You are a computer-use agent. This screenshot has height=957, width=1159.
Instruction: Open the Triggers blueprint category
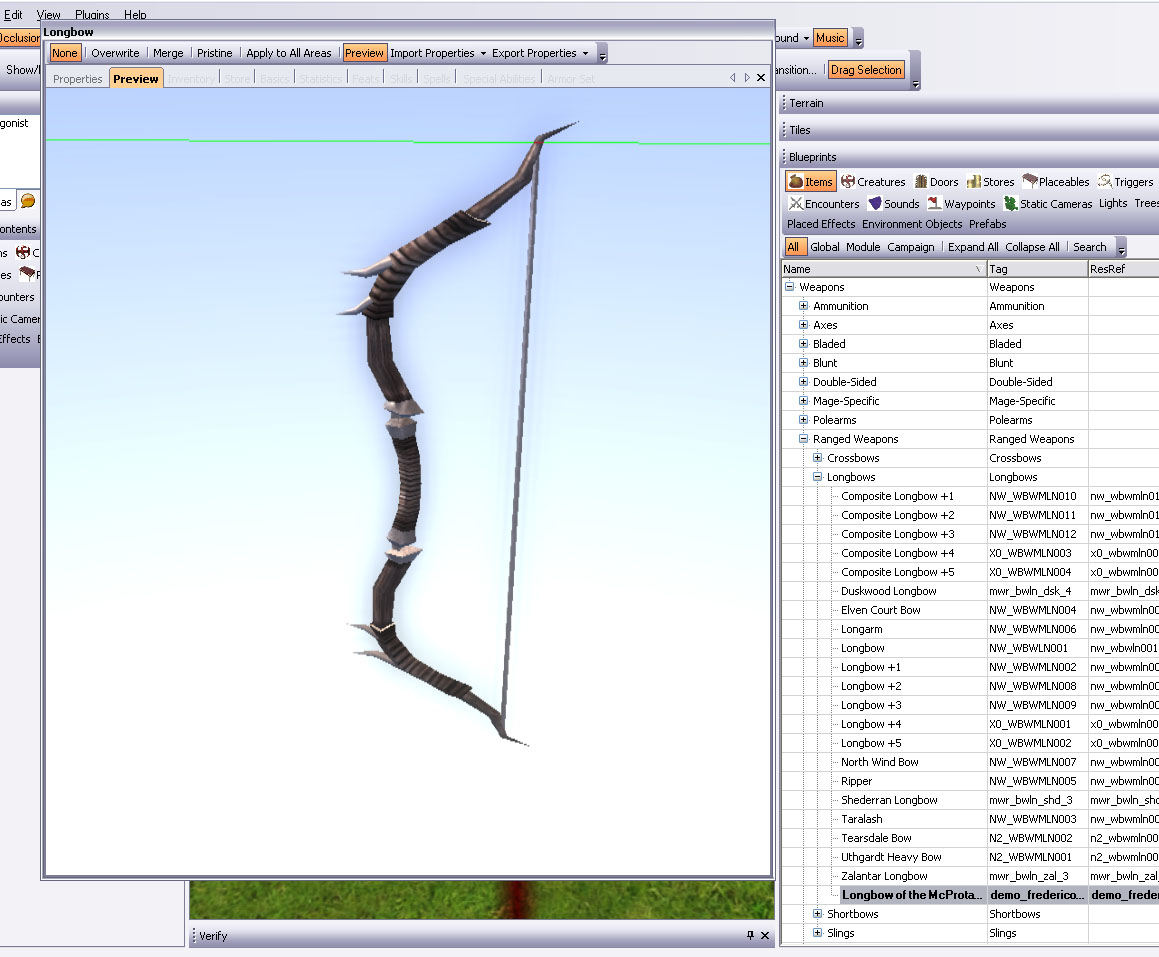tap(1126, 182)
